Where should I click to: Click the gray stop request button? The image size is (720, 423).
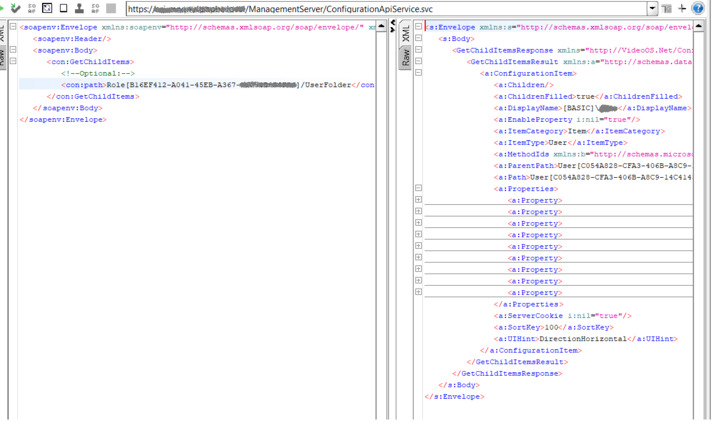tap(111, 8)
